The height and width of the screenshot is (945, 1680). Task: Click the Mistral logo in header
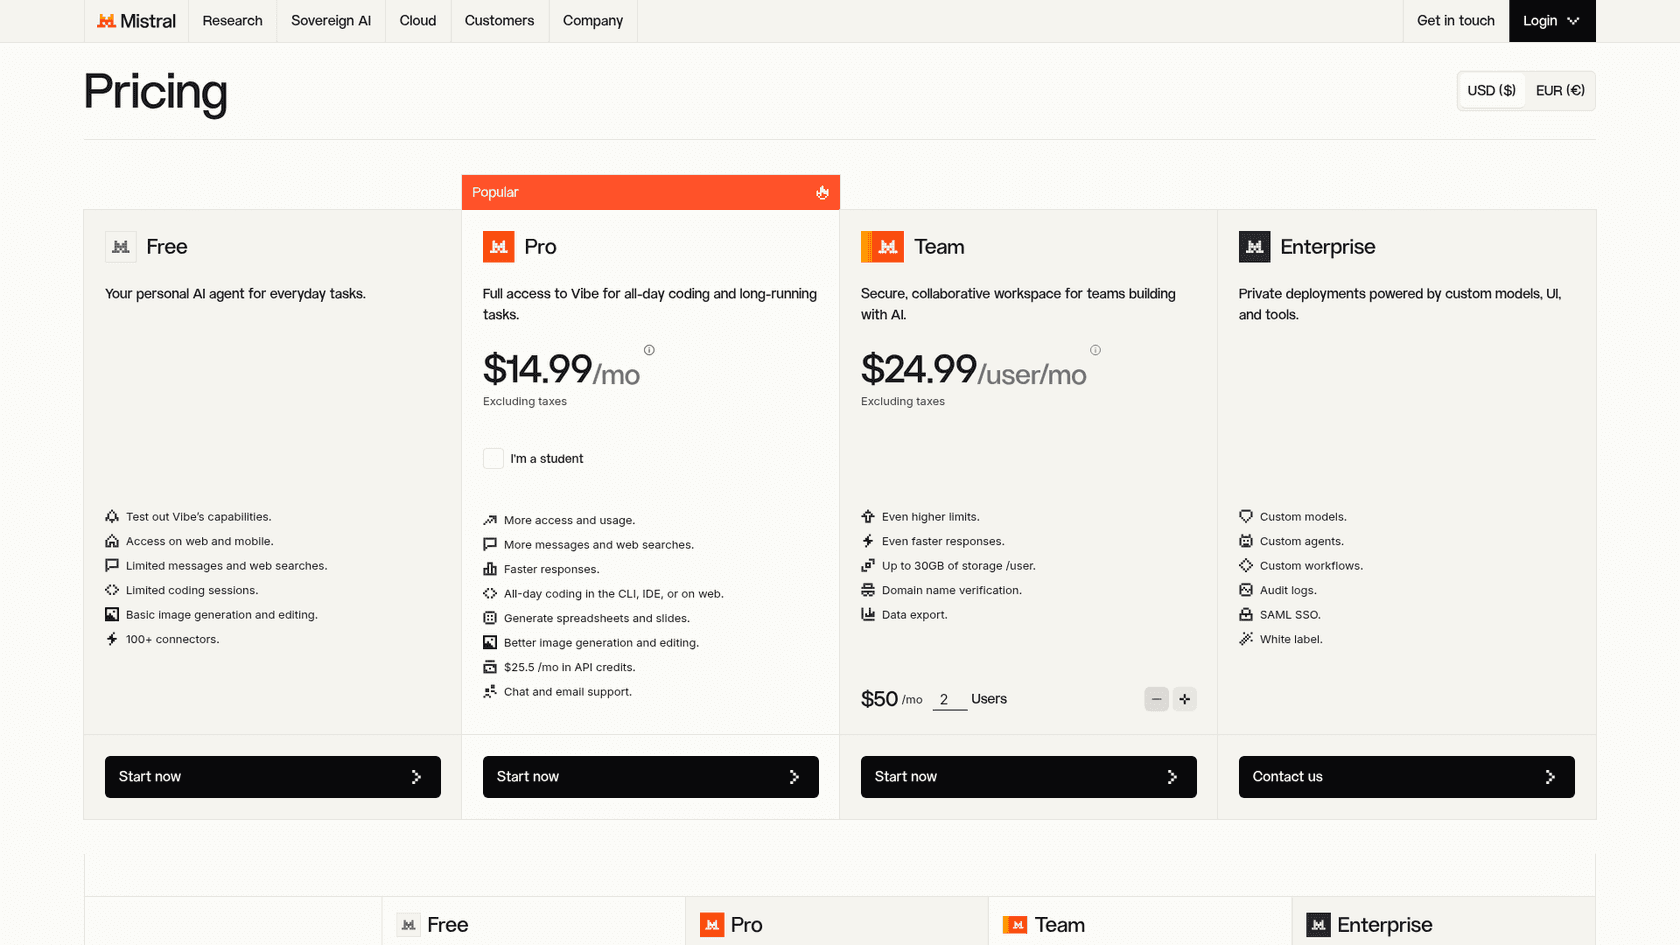point(136,21)
